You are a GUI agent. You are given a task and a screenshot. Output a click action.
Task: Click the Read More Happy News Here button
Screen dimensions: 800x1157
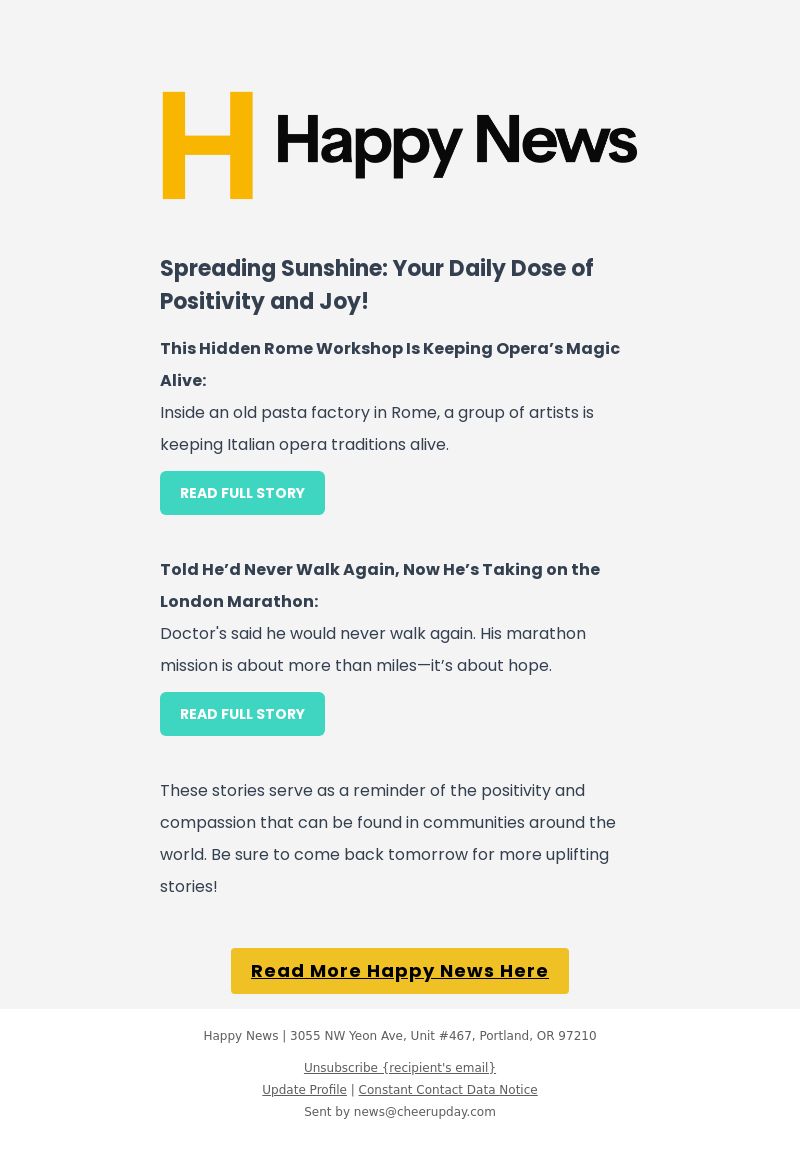(x=399, y=971)
